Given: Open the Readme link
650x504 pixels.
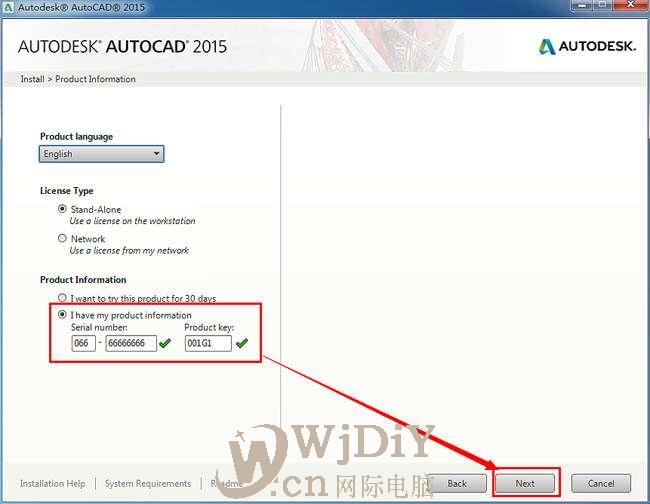Looking at the screenshot, I should tap(227, 483).
